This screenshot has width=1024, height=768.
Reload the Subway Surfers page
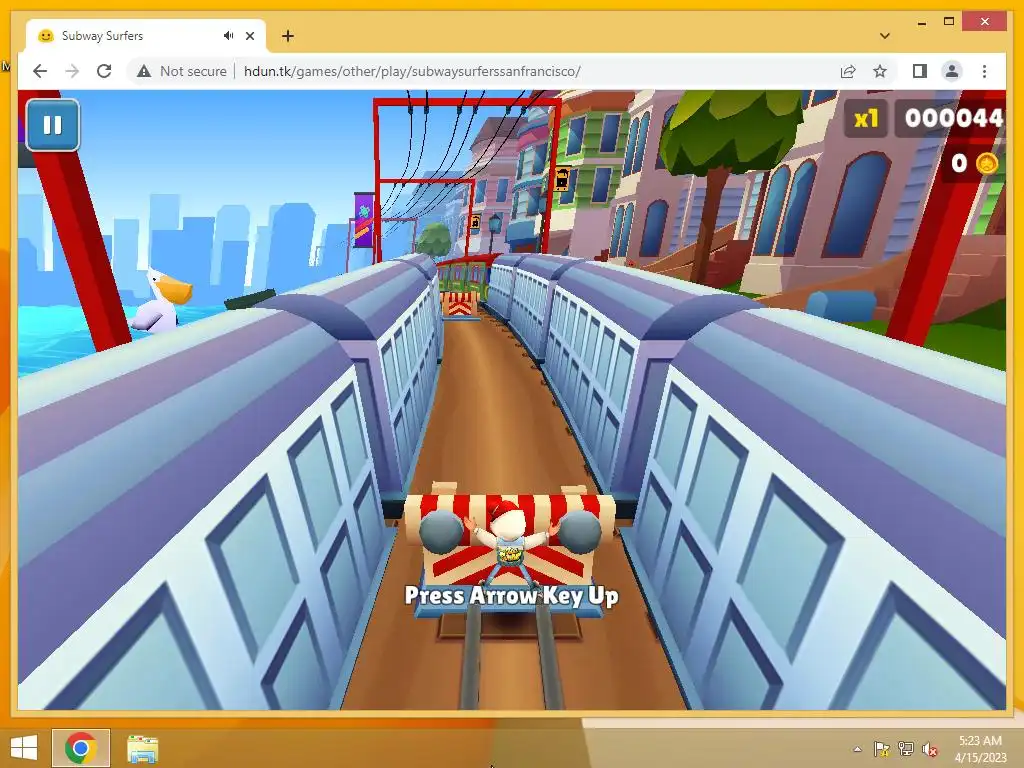click(104, 71)
